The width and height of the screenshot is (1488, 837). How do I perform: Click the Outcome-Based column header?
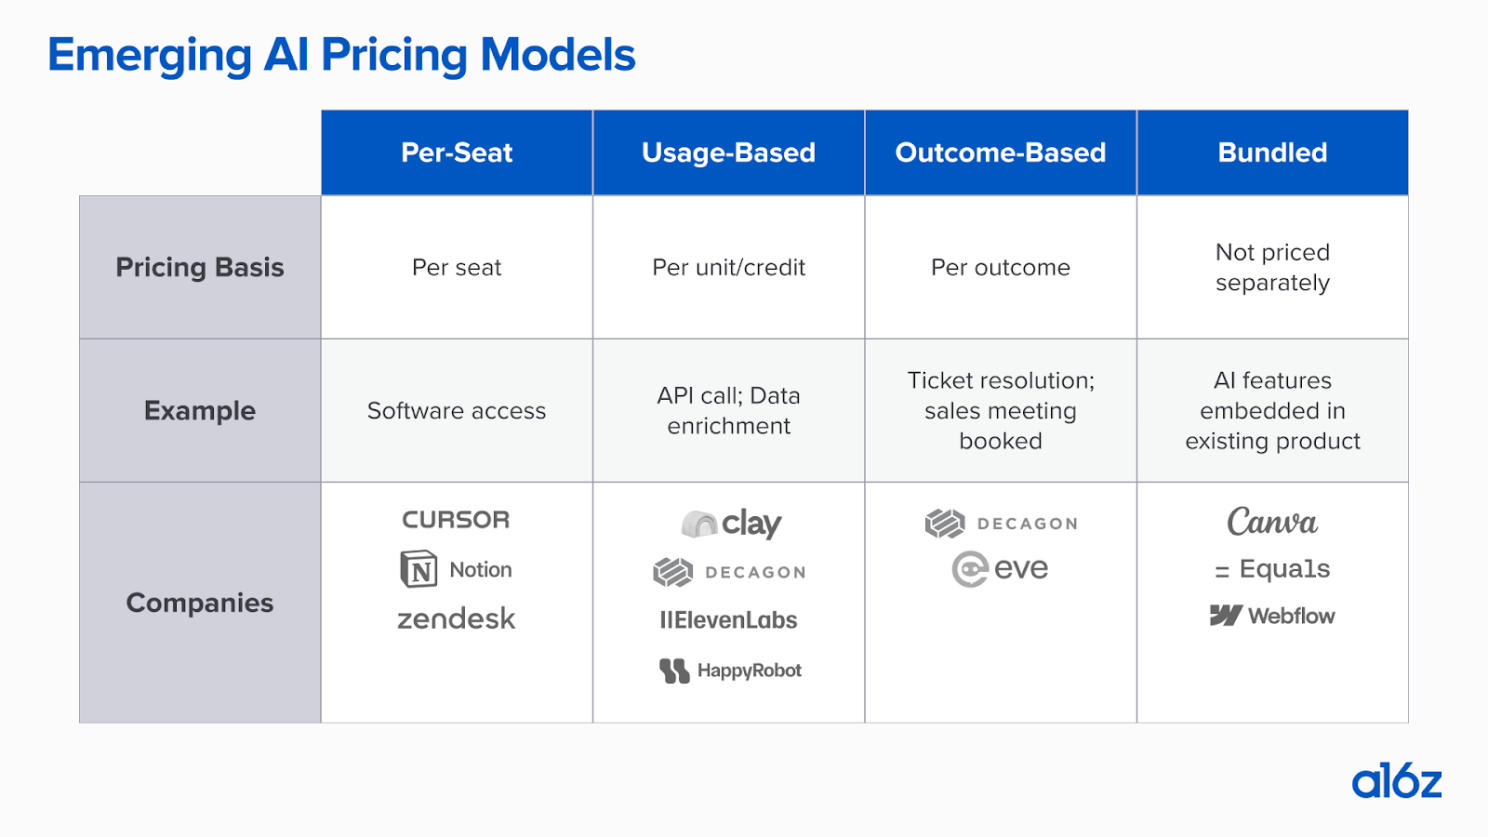coord(1001,153)
